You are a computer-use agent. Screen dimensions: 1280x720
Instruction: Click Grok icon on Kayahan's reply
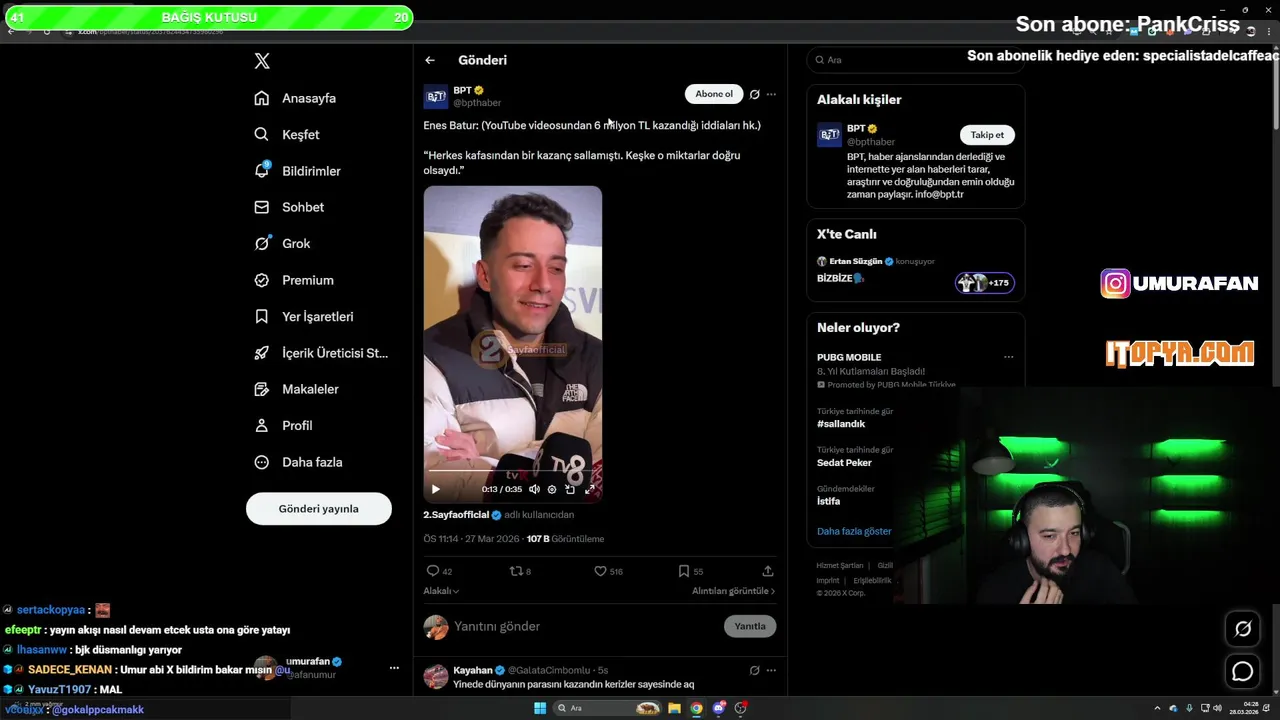coord(755,670)
